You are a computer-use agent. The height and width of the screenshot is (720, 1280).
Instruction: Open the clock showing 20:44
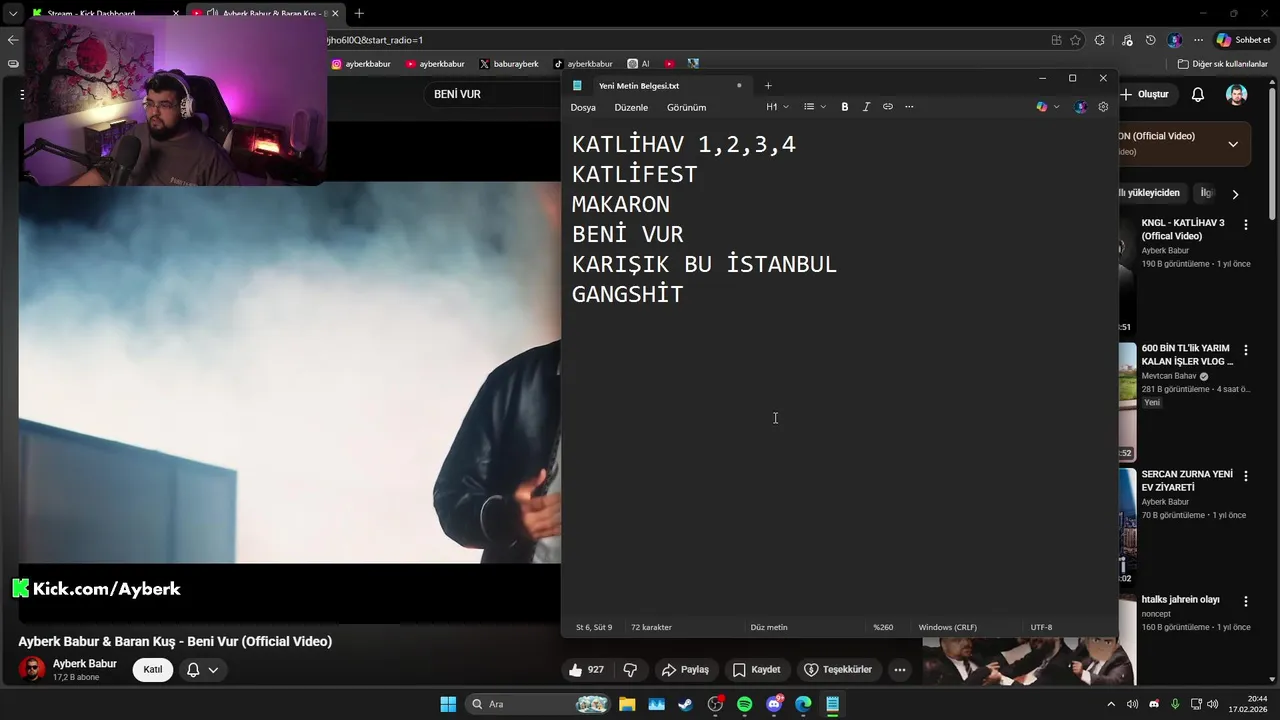(x=1249, y=704)
